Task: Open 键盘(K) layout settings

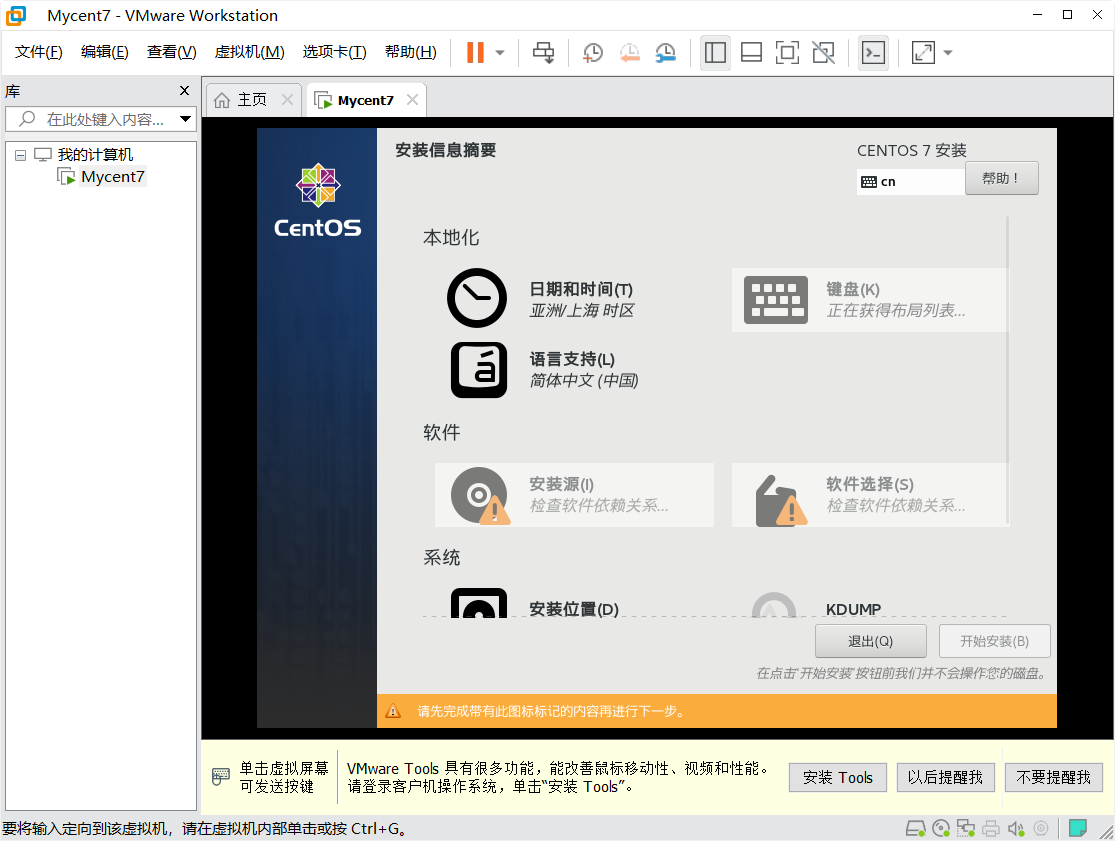Action: (869, 300)
